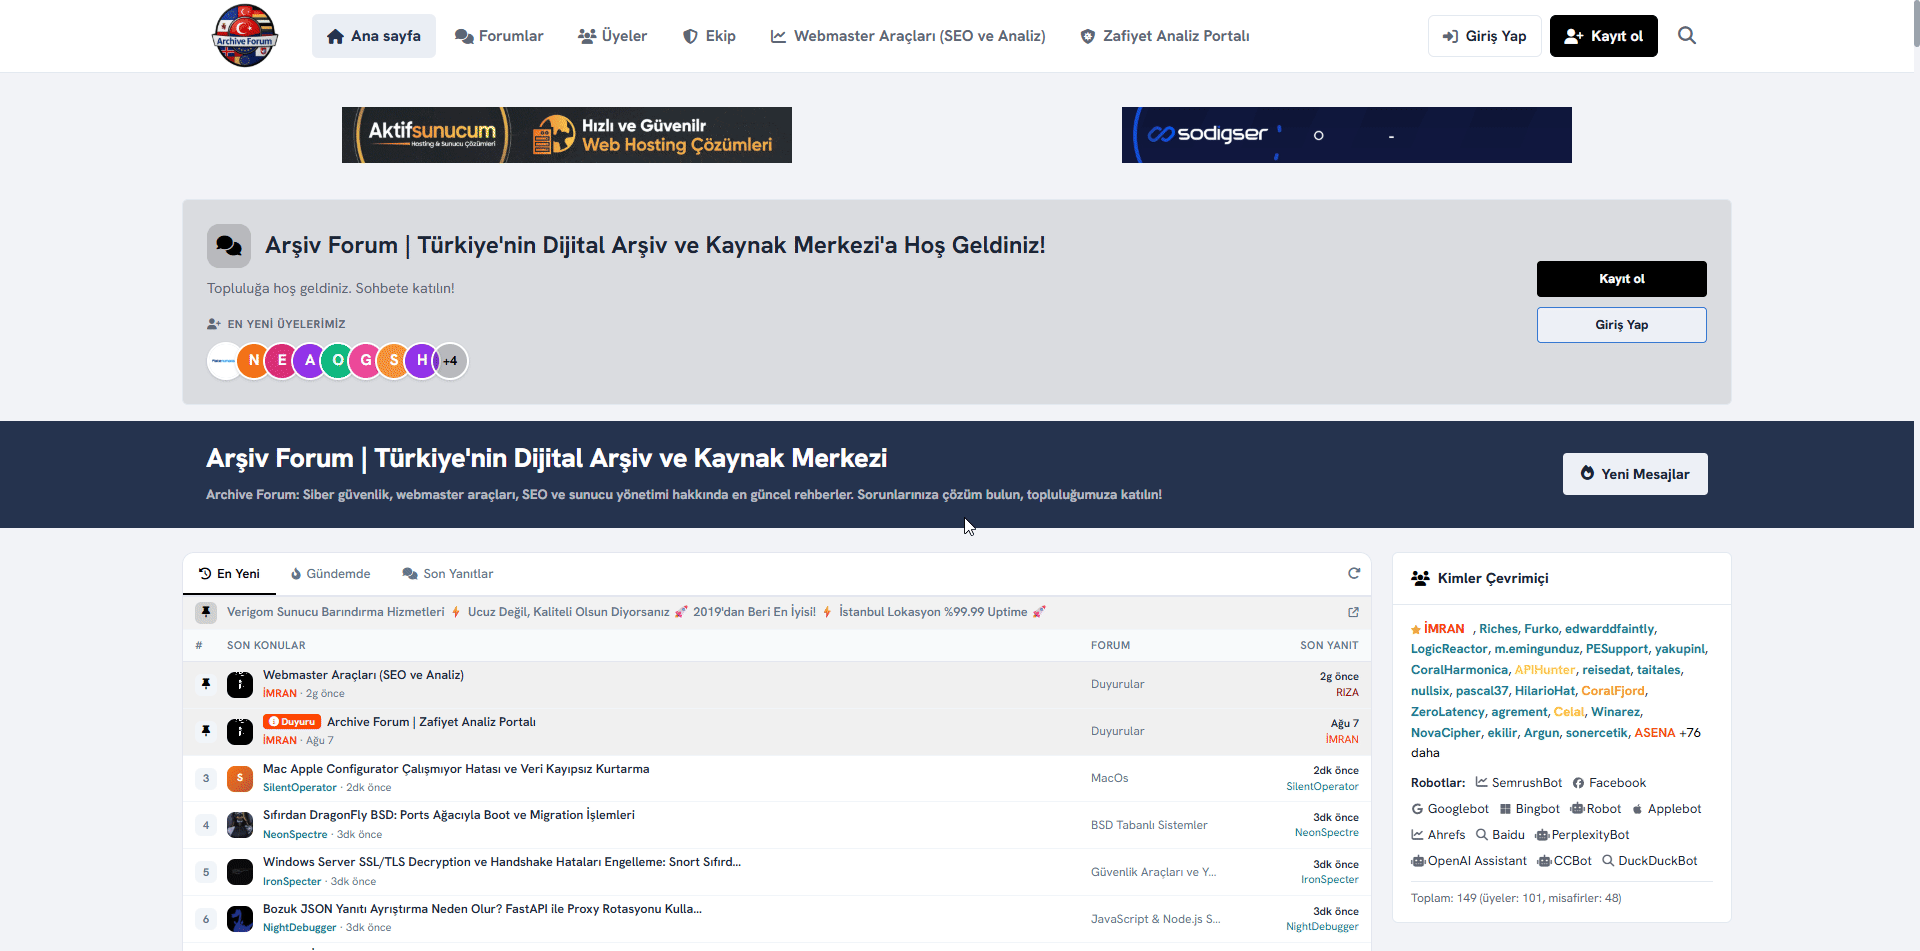Screen dimensions: 1920x951
Task: Open the Üyeler menu item
Action: point(613,36)
